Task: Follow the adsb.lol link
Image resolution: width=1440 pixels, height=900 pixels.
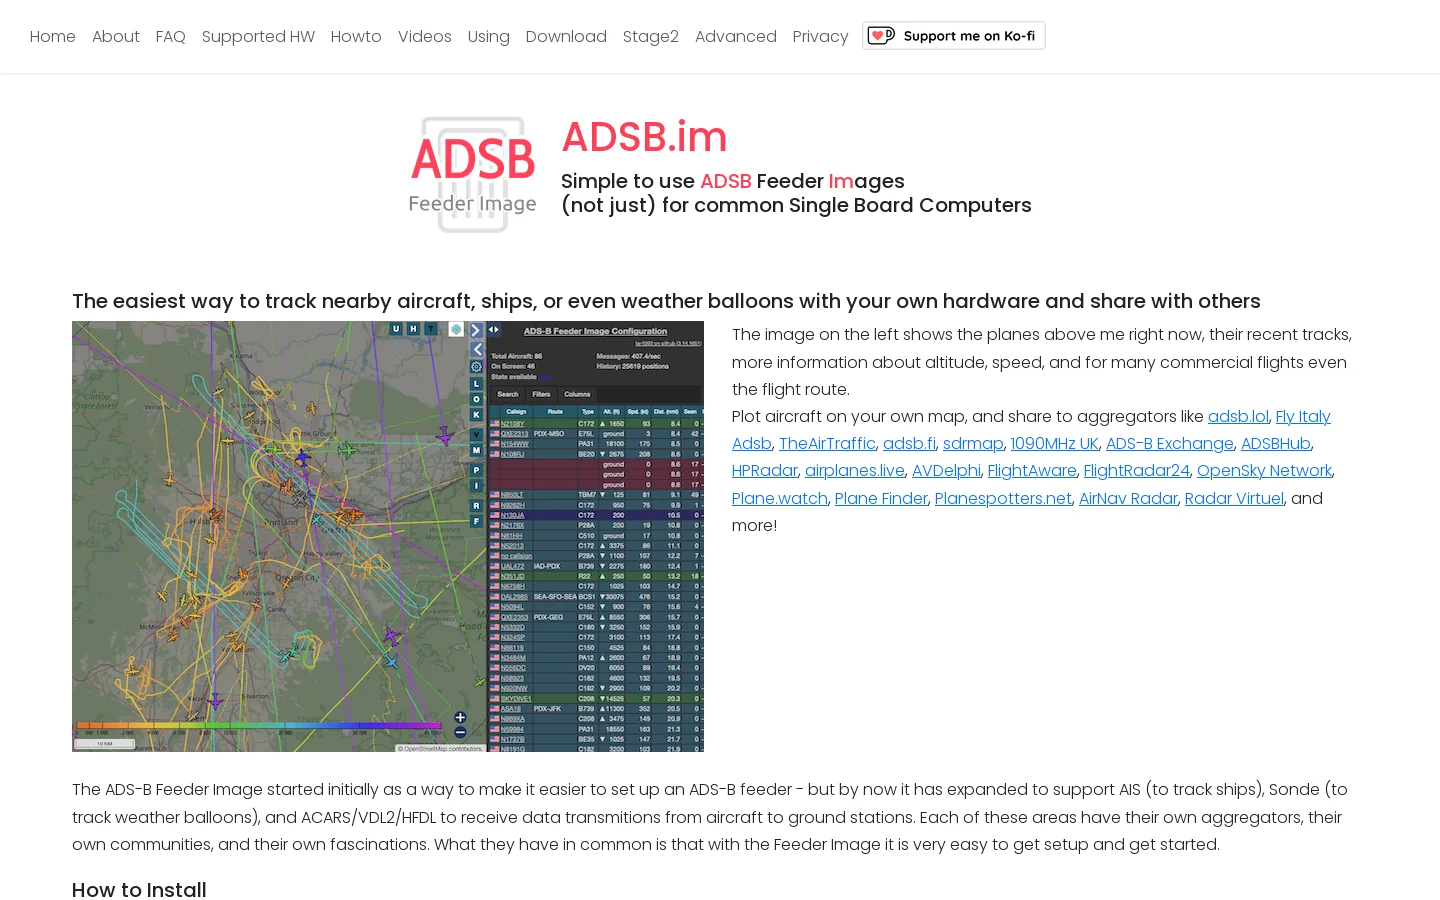Action: coord(1238,416)
